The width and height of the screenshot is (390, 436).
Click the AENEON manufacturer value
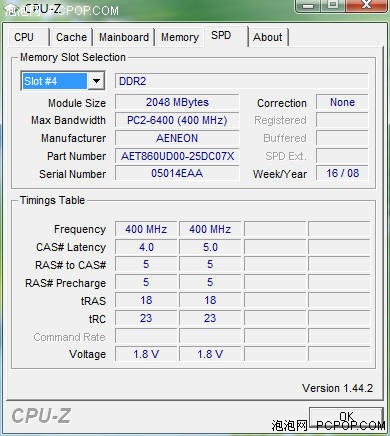[177, 138]
